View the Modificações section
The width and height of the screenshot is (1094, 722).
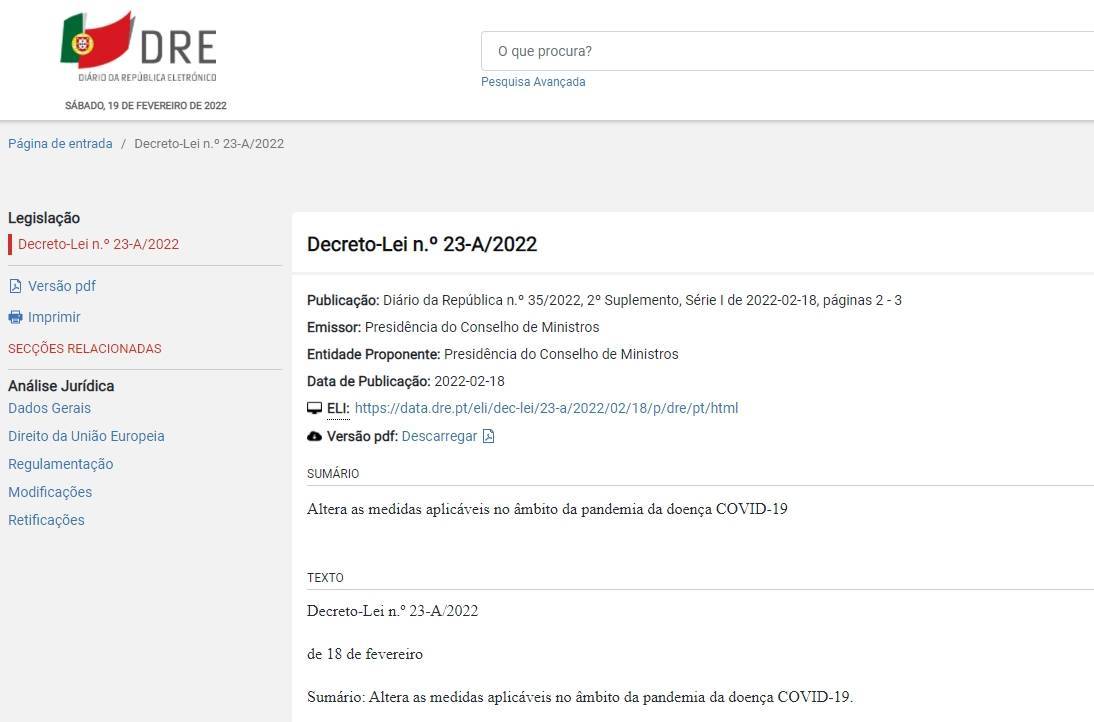tap(50, 492)
